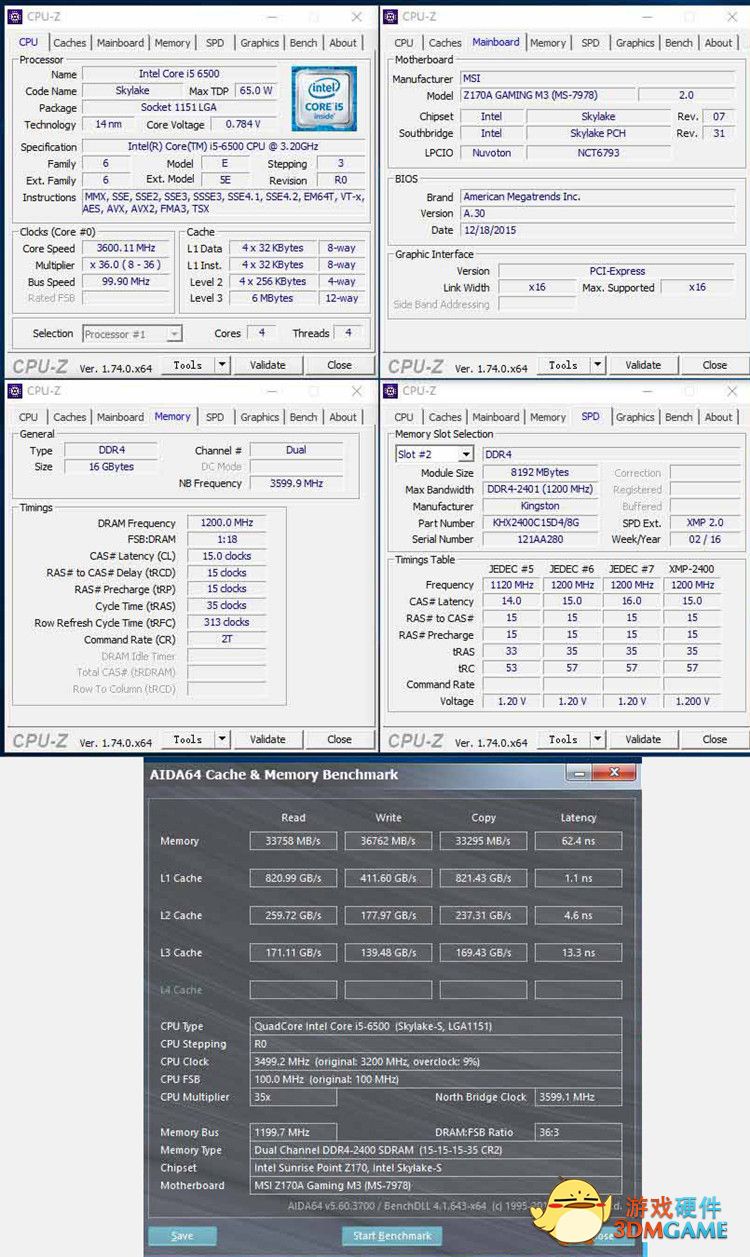
Task: Click the part number KHX2400C15D4/8G
Action: [540, 523]
